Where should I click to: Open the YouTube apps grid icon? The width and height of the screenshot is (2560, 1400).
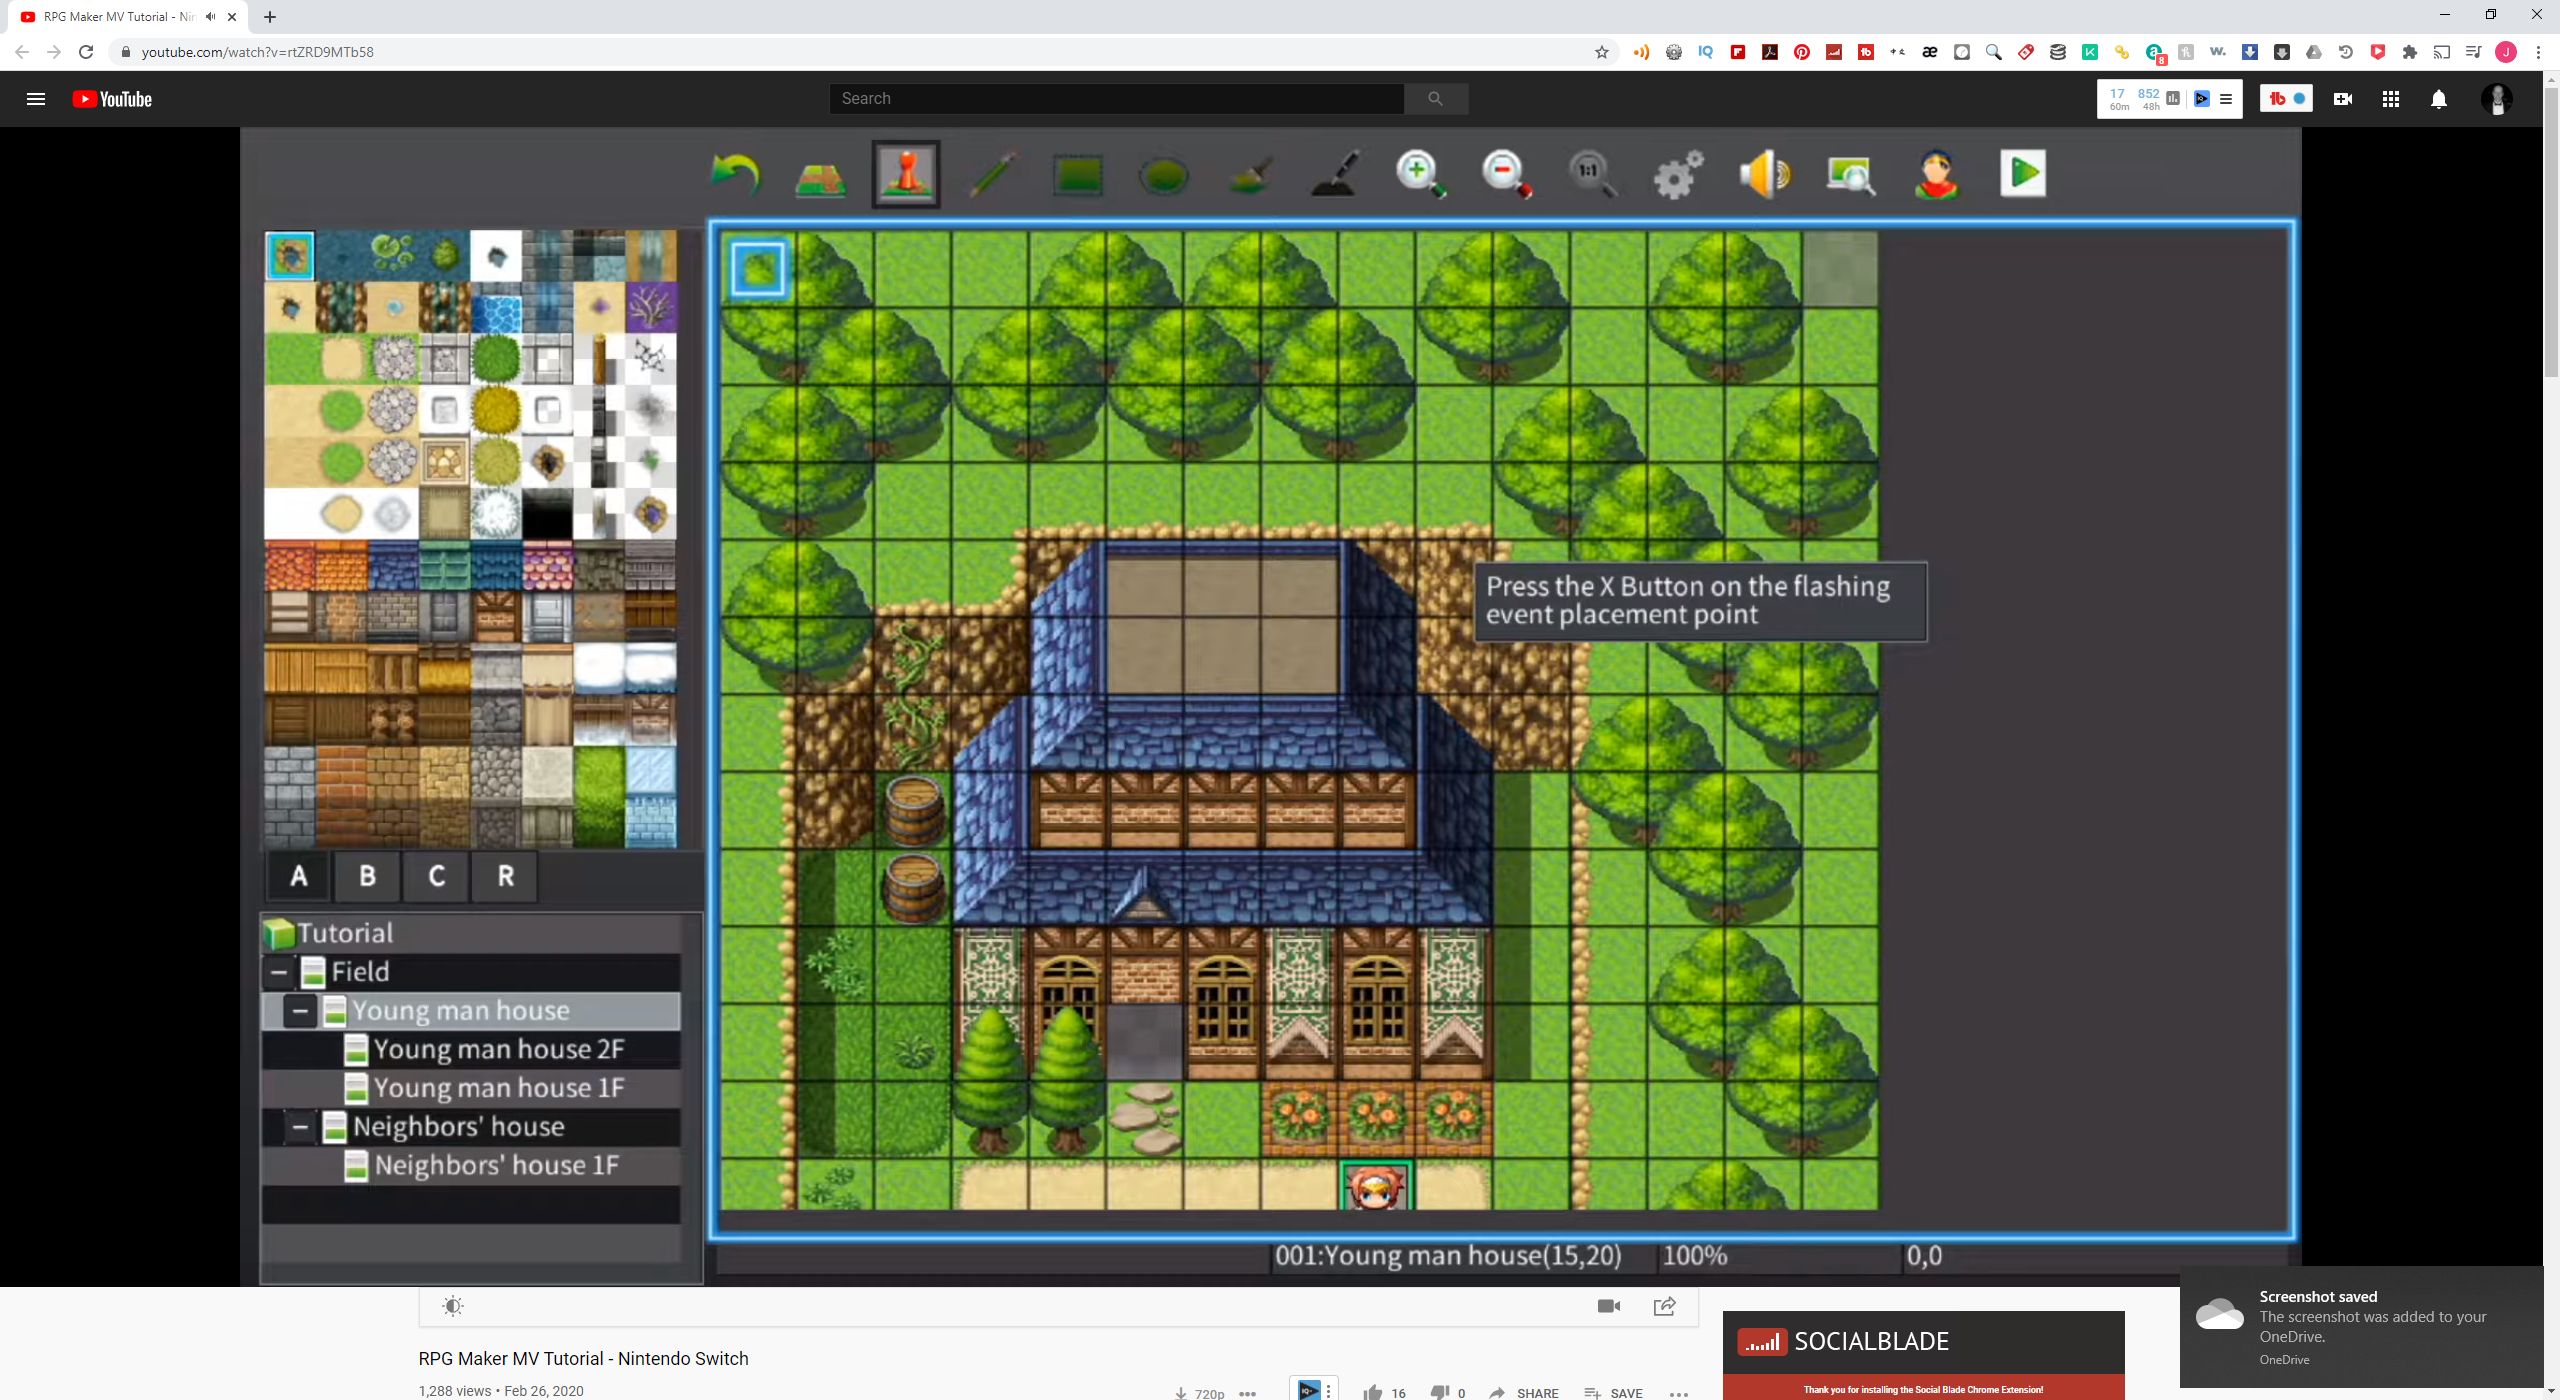[2391, 99]
